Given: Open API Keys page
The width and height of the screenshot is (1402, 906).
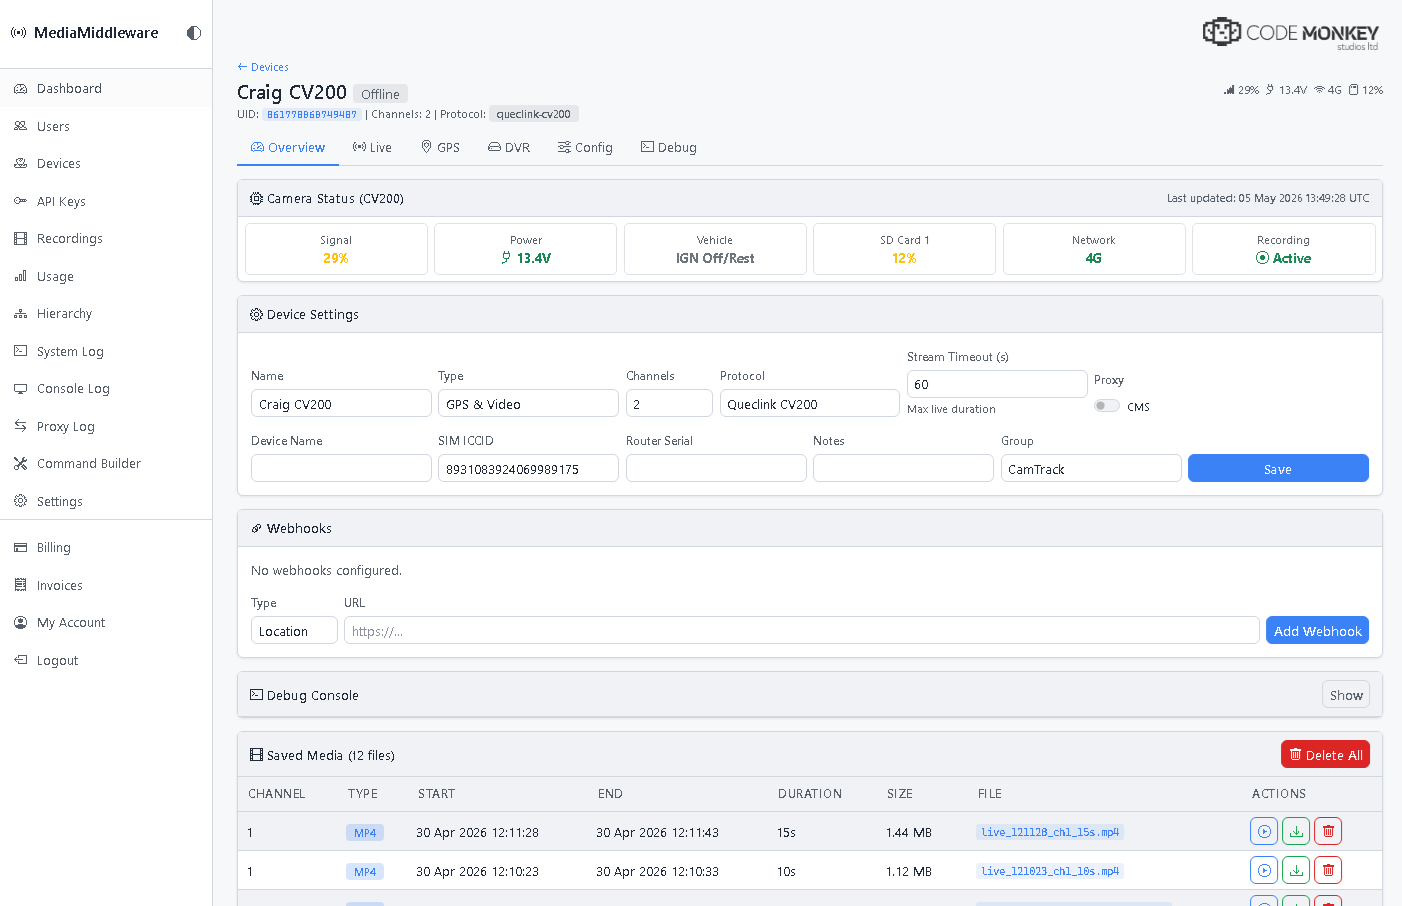Looking at the screenshot, I should (106, 201).
